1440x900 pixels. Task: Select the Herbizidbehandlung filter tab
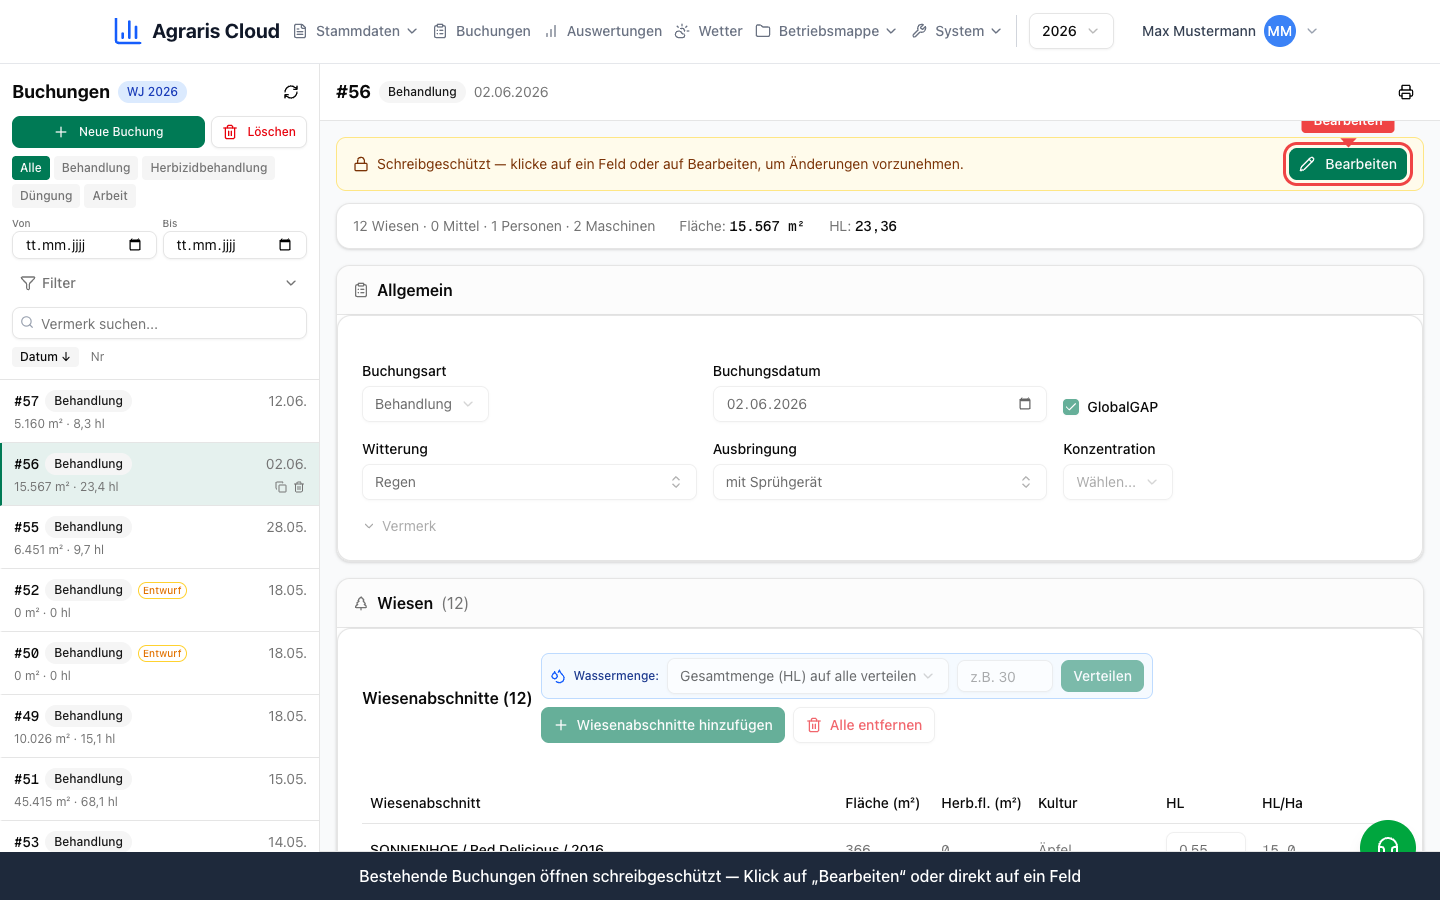[x=209, y=168]
